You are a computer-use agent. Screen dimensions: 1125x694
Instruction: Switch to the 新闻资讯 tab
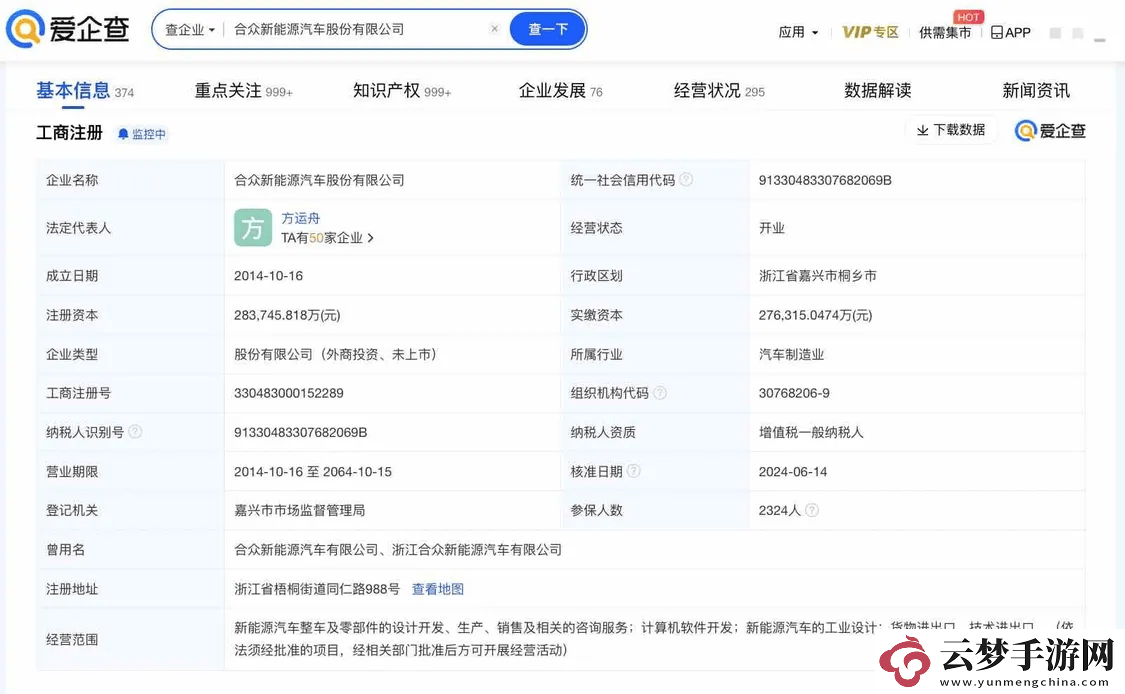(x=1036, y=91)
